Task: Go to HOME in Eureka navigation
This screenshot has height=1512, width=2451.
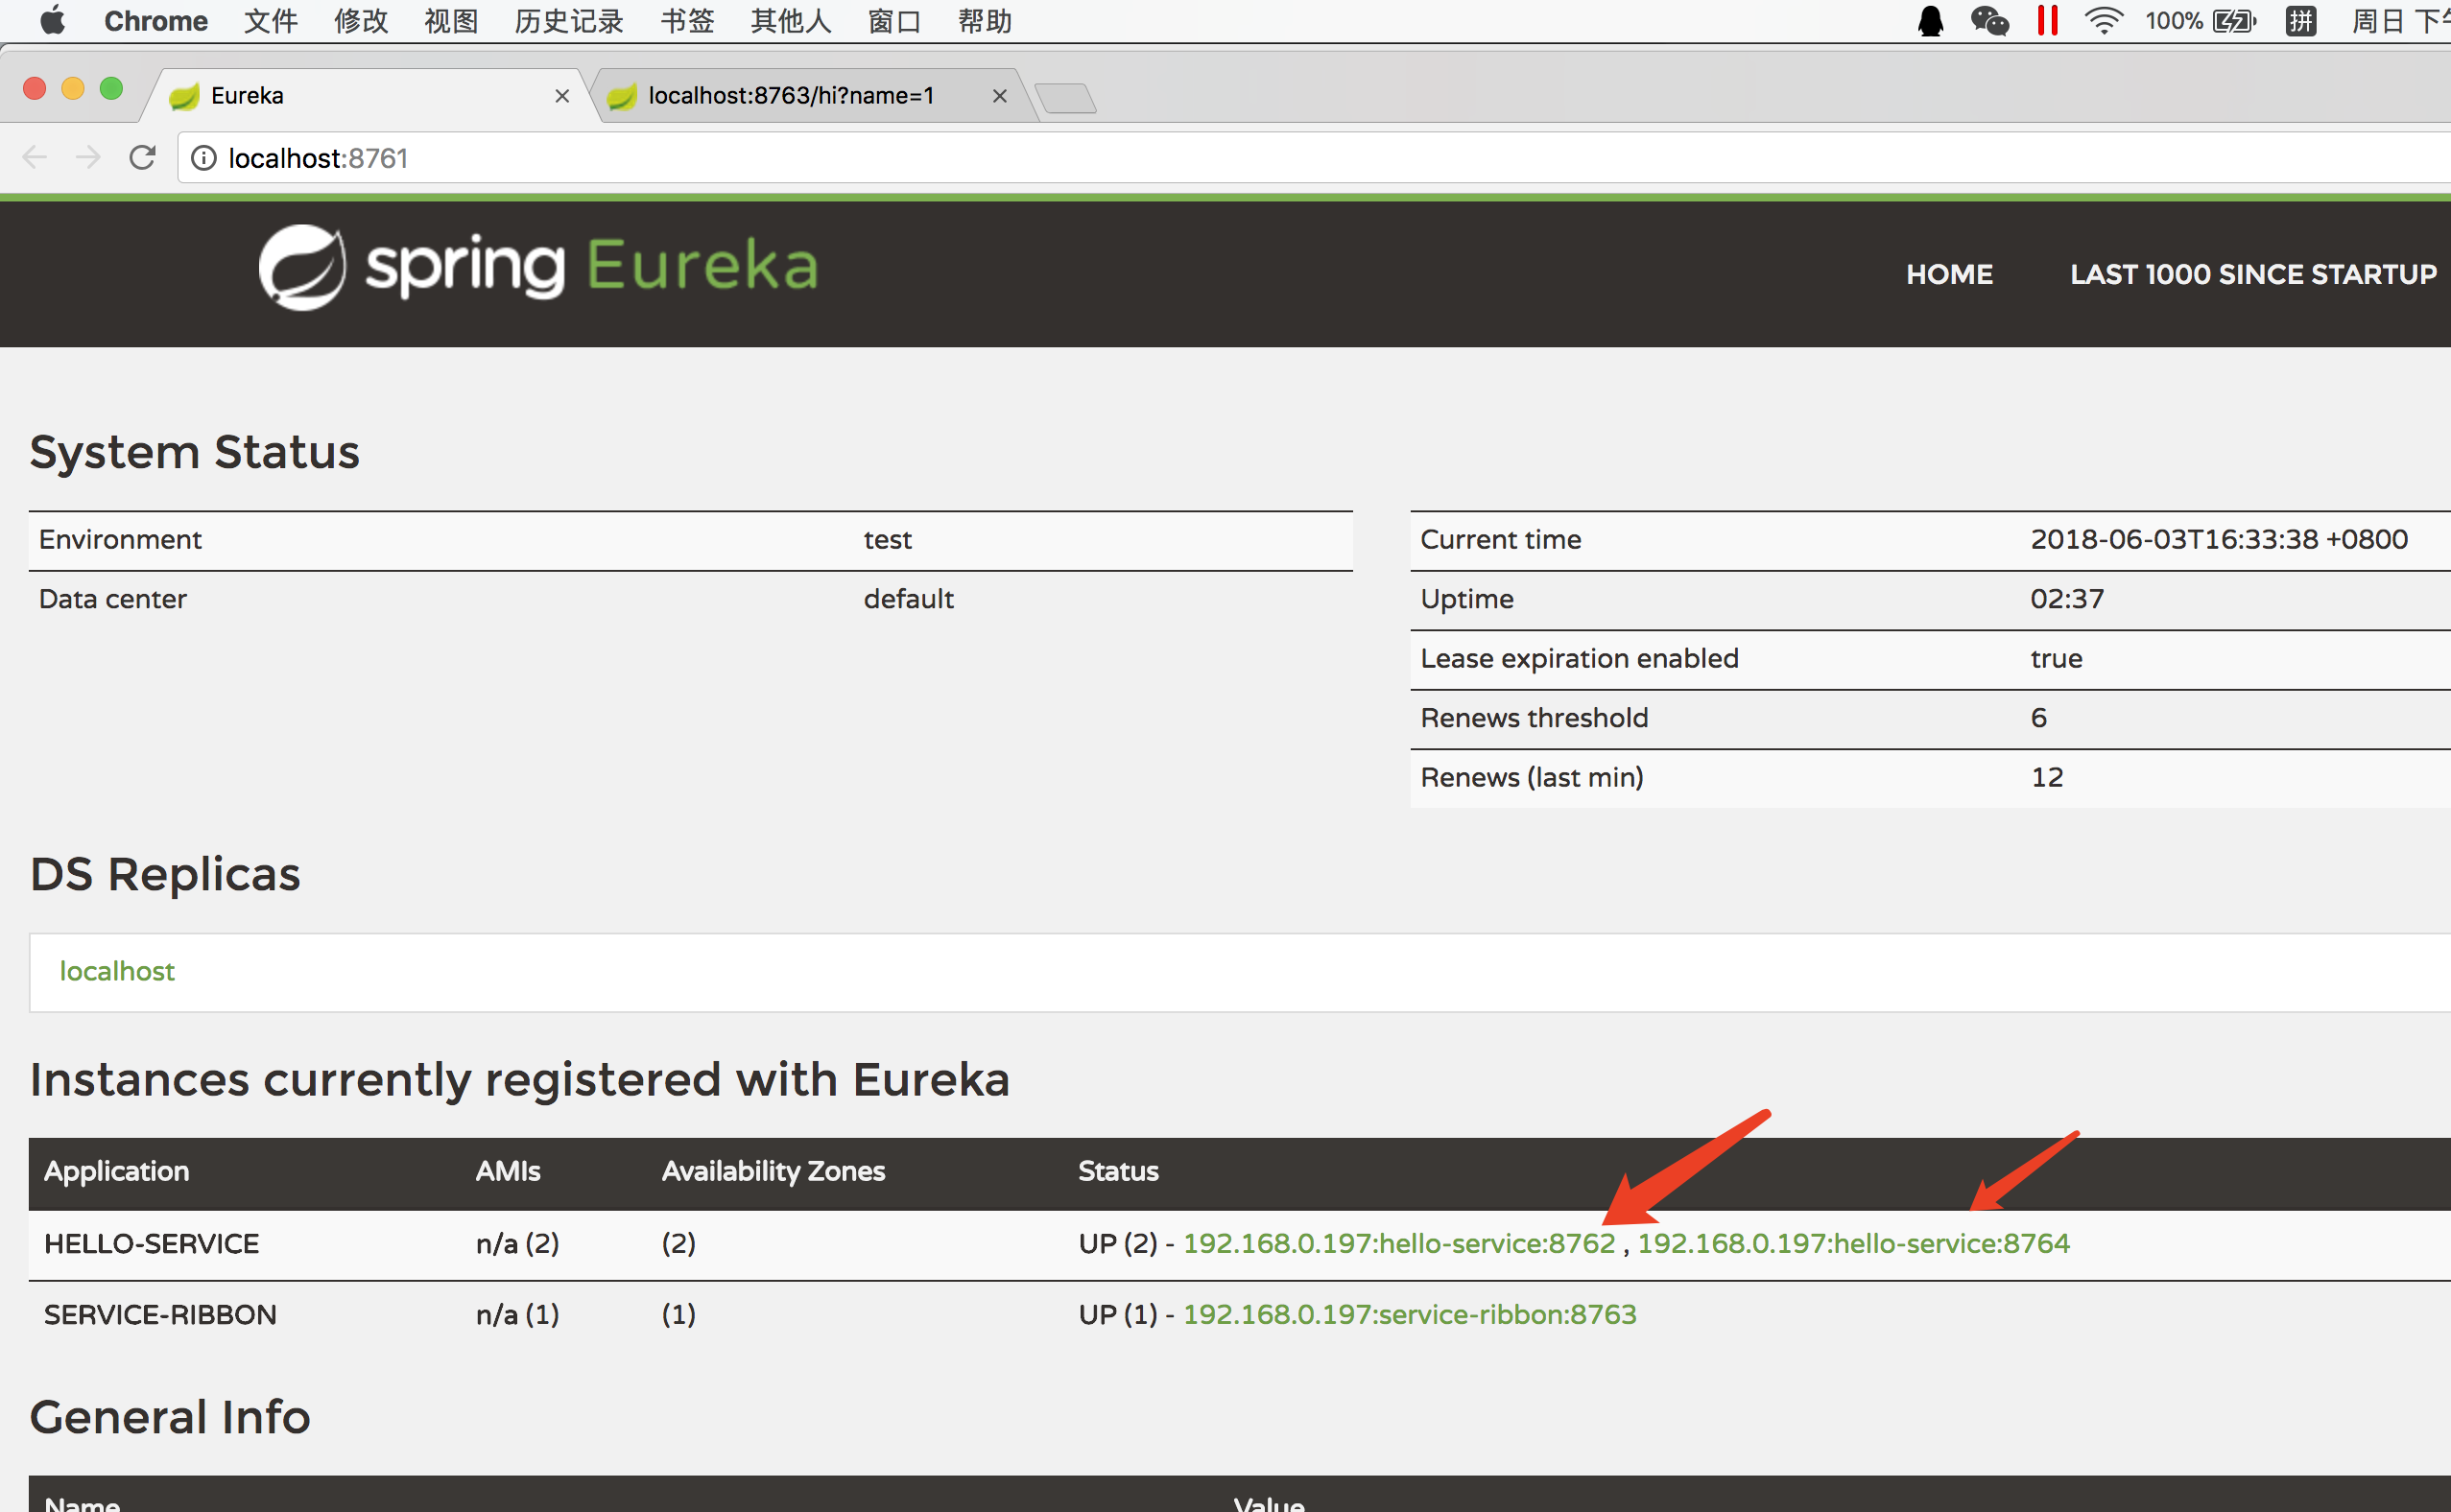Action: click(x=1949, y=274)
